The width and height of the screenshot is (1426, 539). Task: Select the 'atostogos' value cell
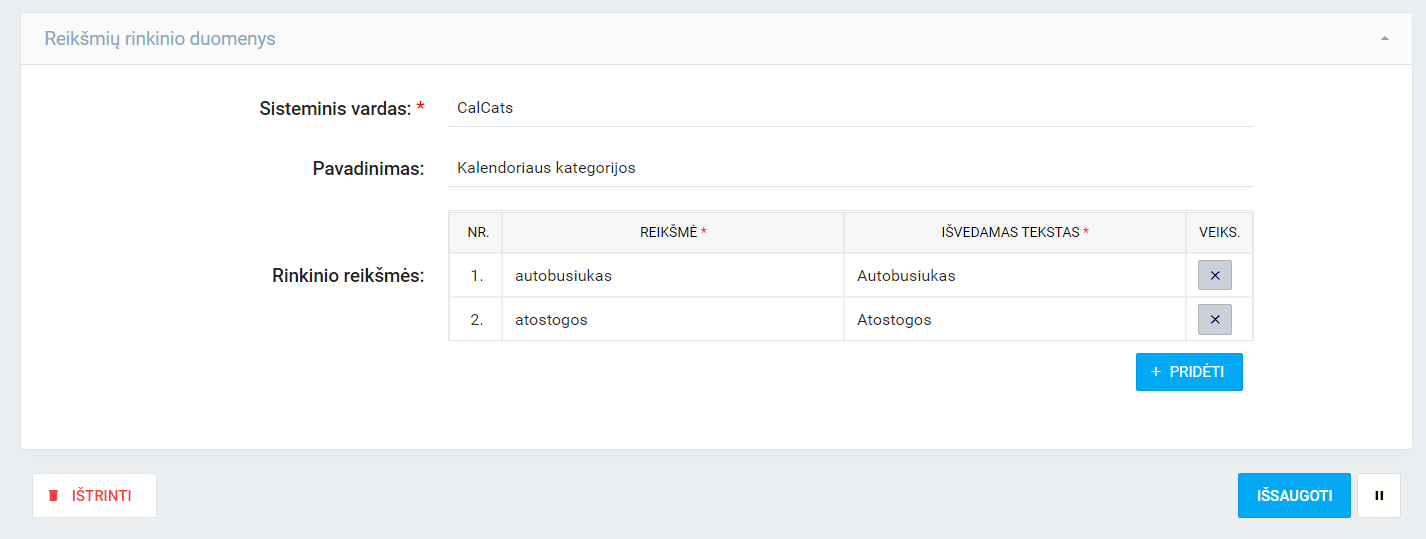tap(672, 320)
